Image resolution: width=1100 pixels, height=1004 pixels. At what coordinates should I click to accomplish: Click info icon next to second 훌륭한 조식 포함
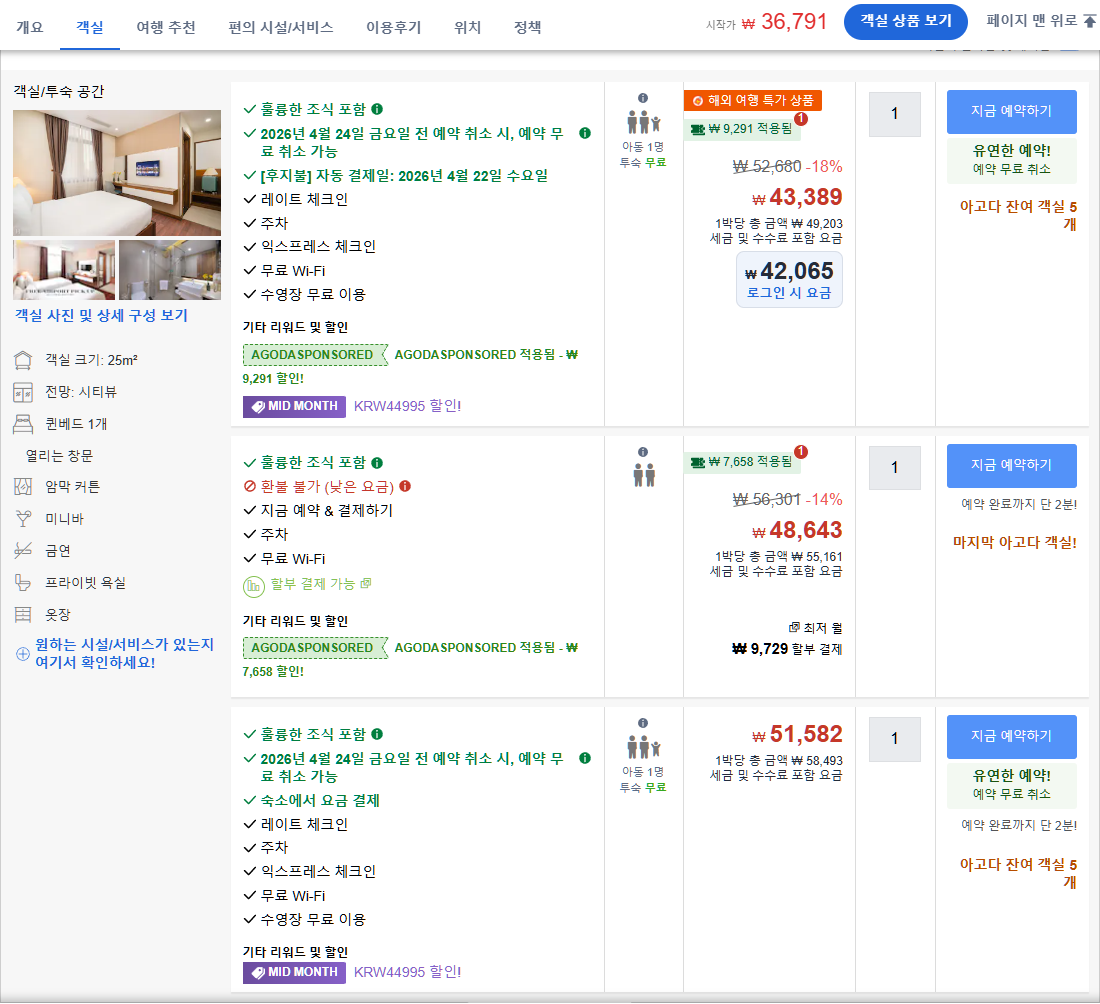pyautogui.click(x=377, y=463)
